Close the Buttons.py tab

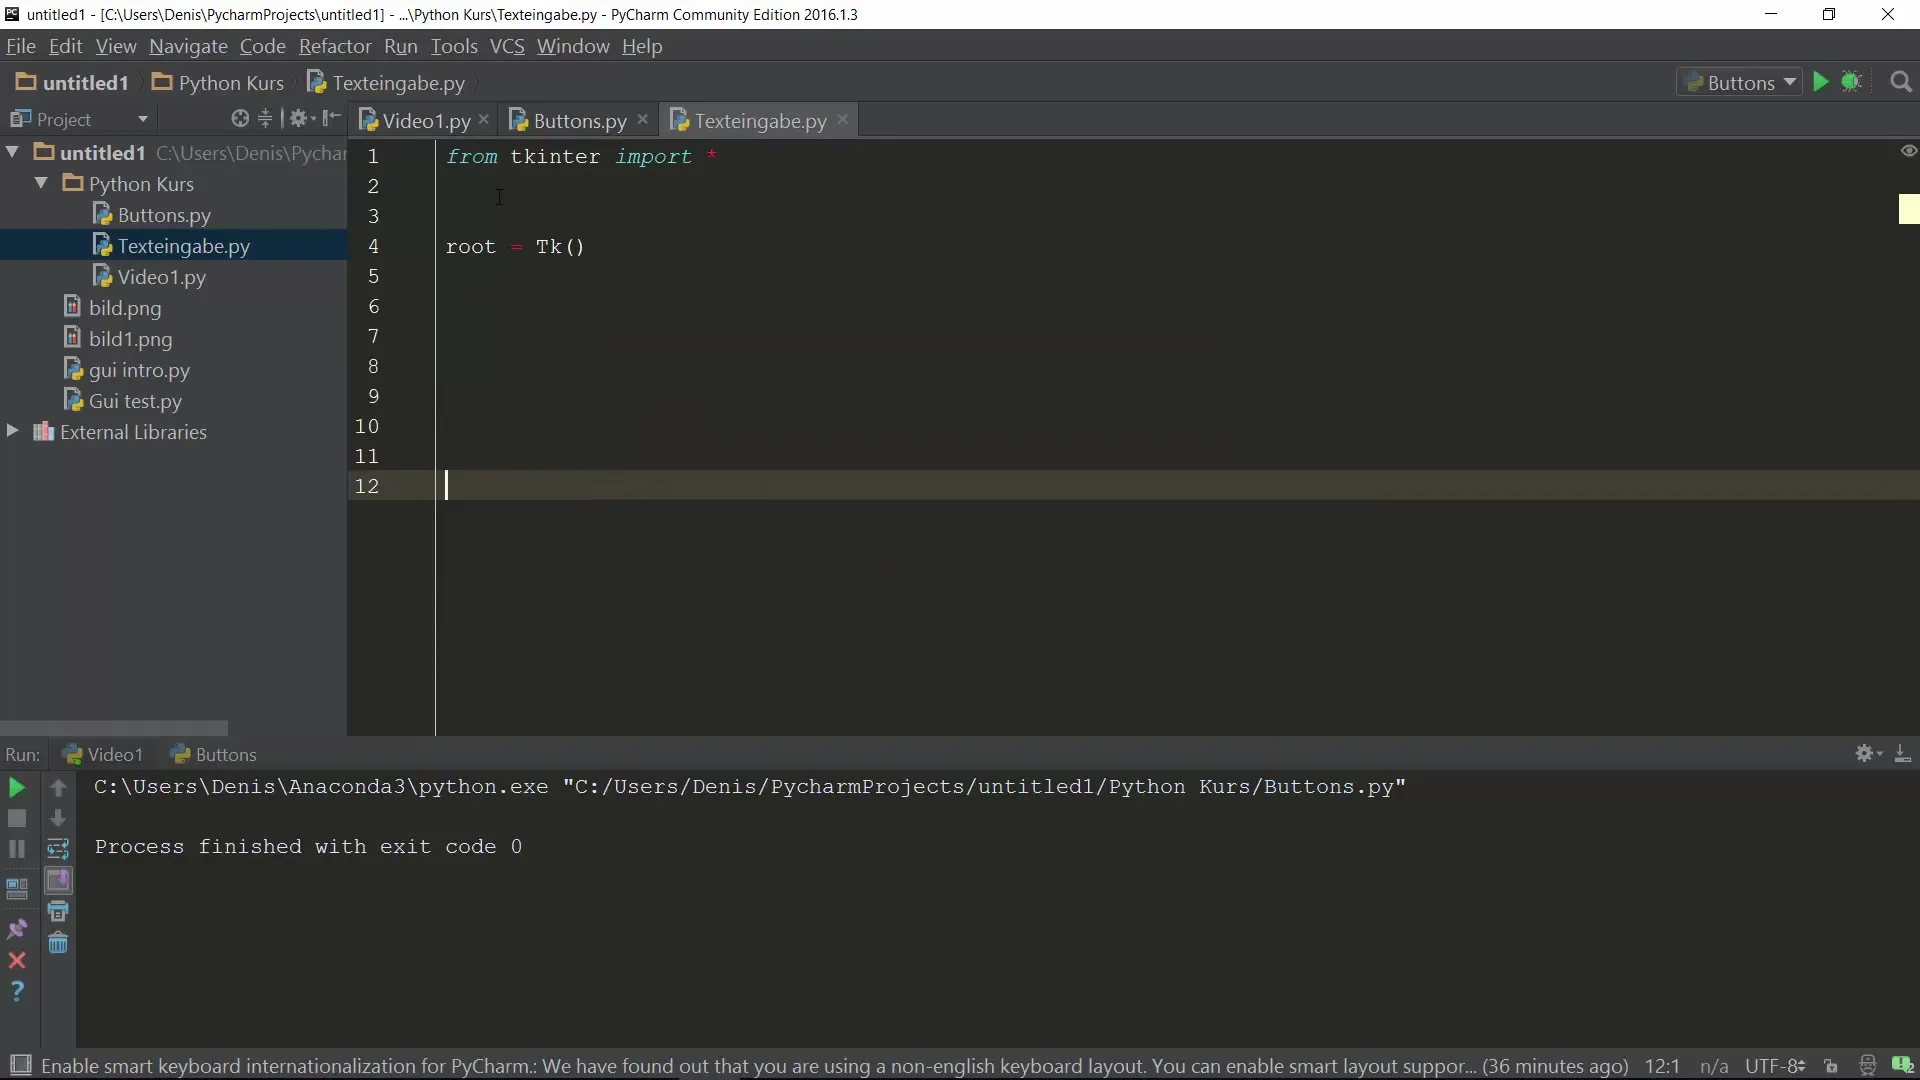coord(643,119)
